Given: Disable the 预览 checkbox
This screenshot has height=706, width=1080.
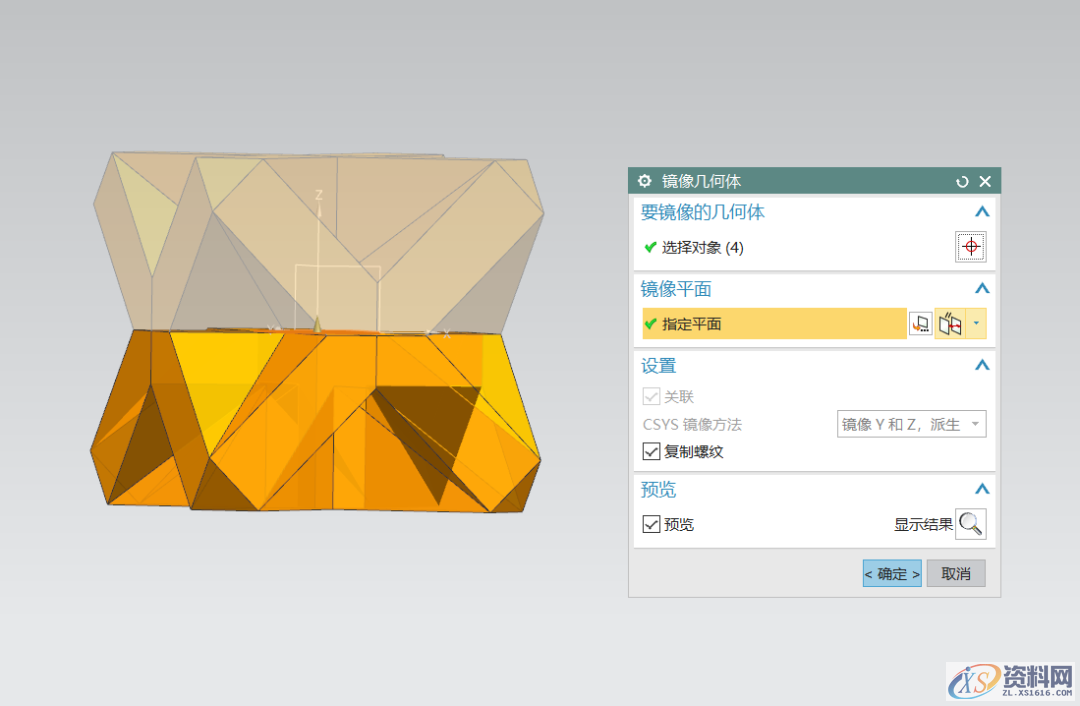Looking at the screenshot, I should pyautogui.click(x=653, y=523).
